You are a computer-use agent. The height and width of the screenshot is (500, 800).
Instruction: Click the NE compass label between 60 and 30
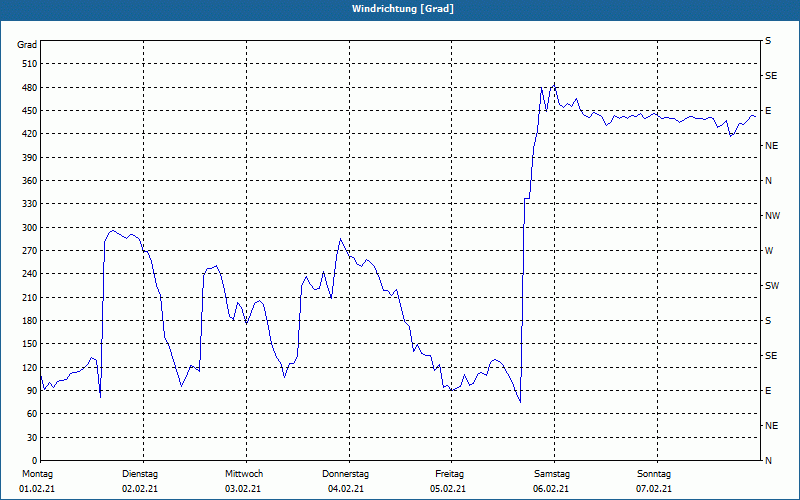point(771,426)
